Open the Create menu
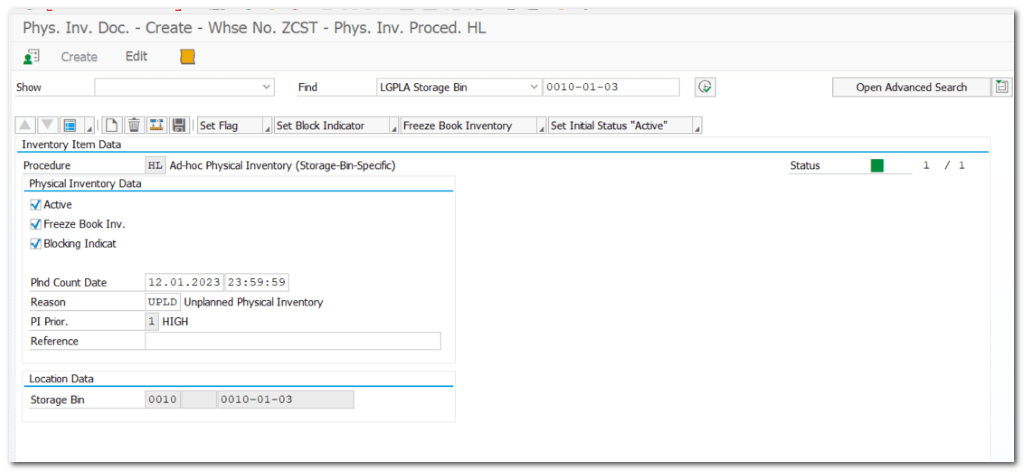The height and width of the screenshot is (472, 1024). (x=79, y=57)
